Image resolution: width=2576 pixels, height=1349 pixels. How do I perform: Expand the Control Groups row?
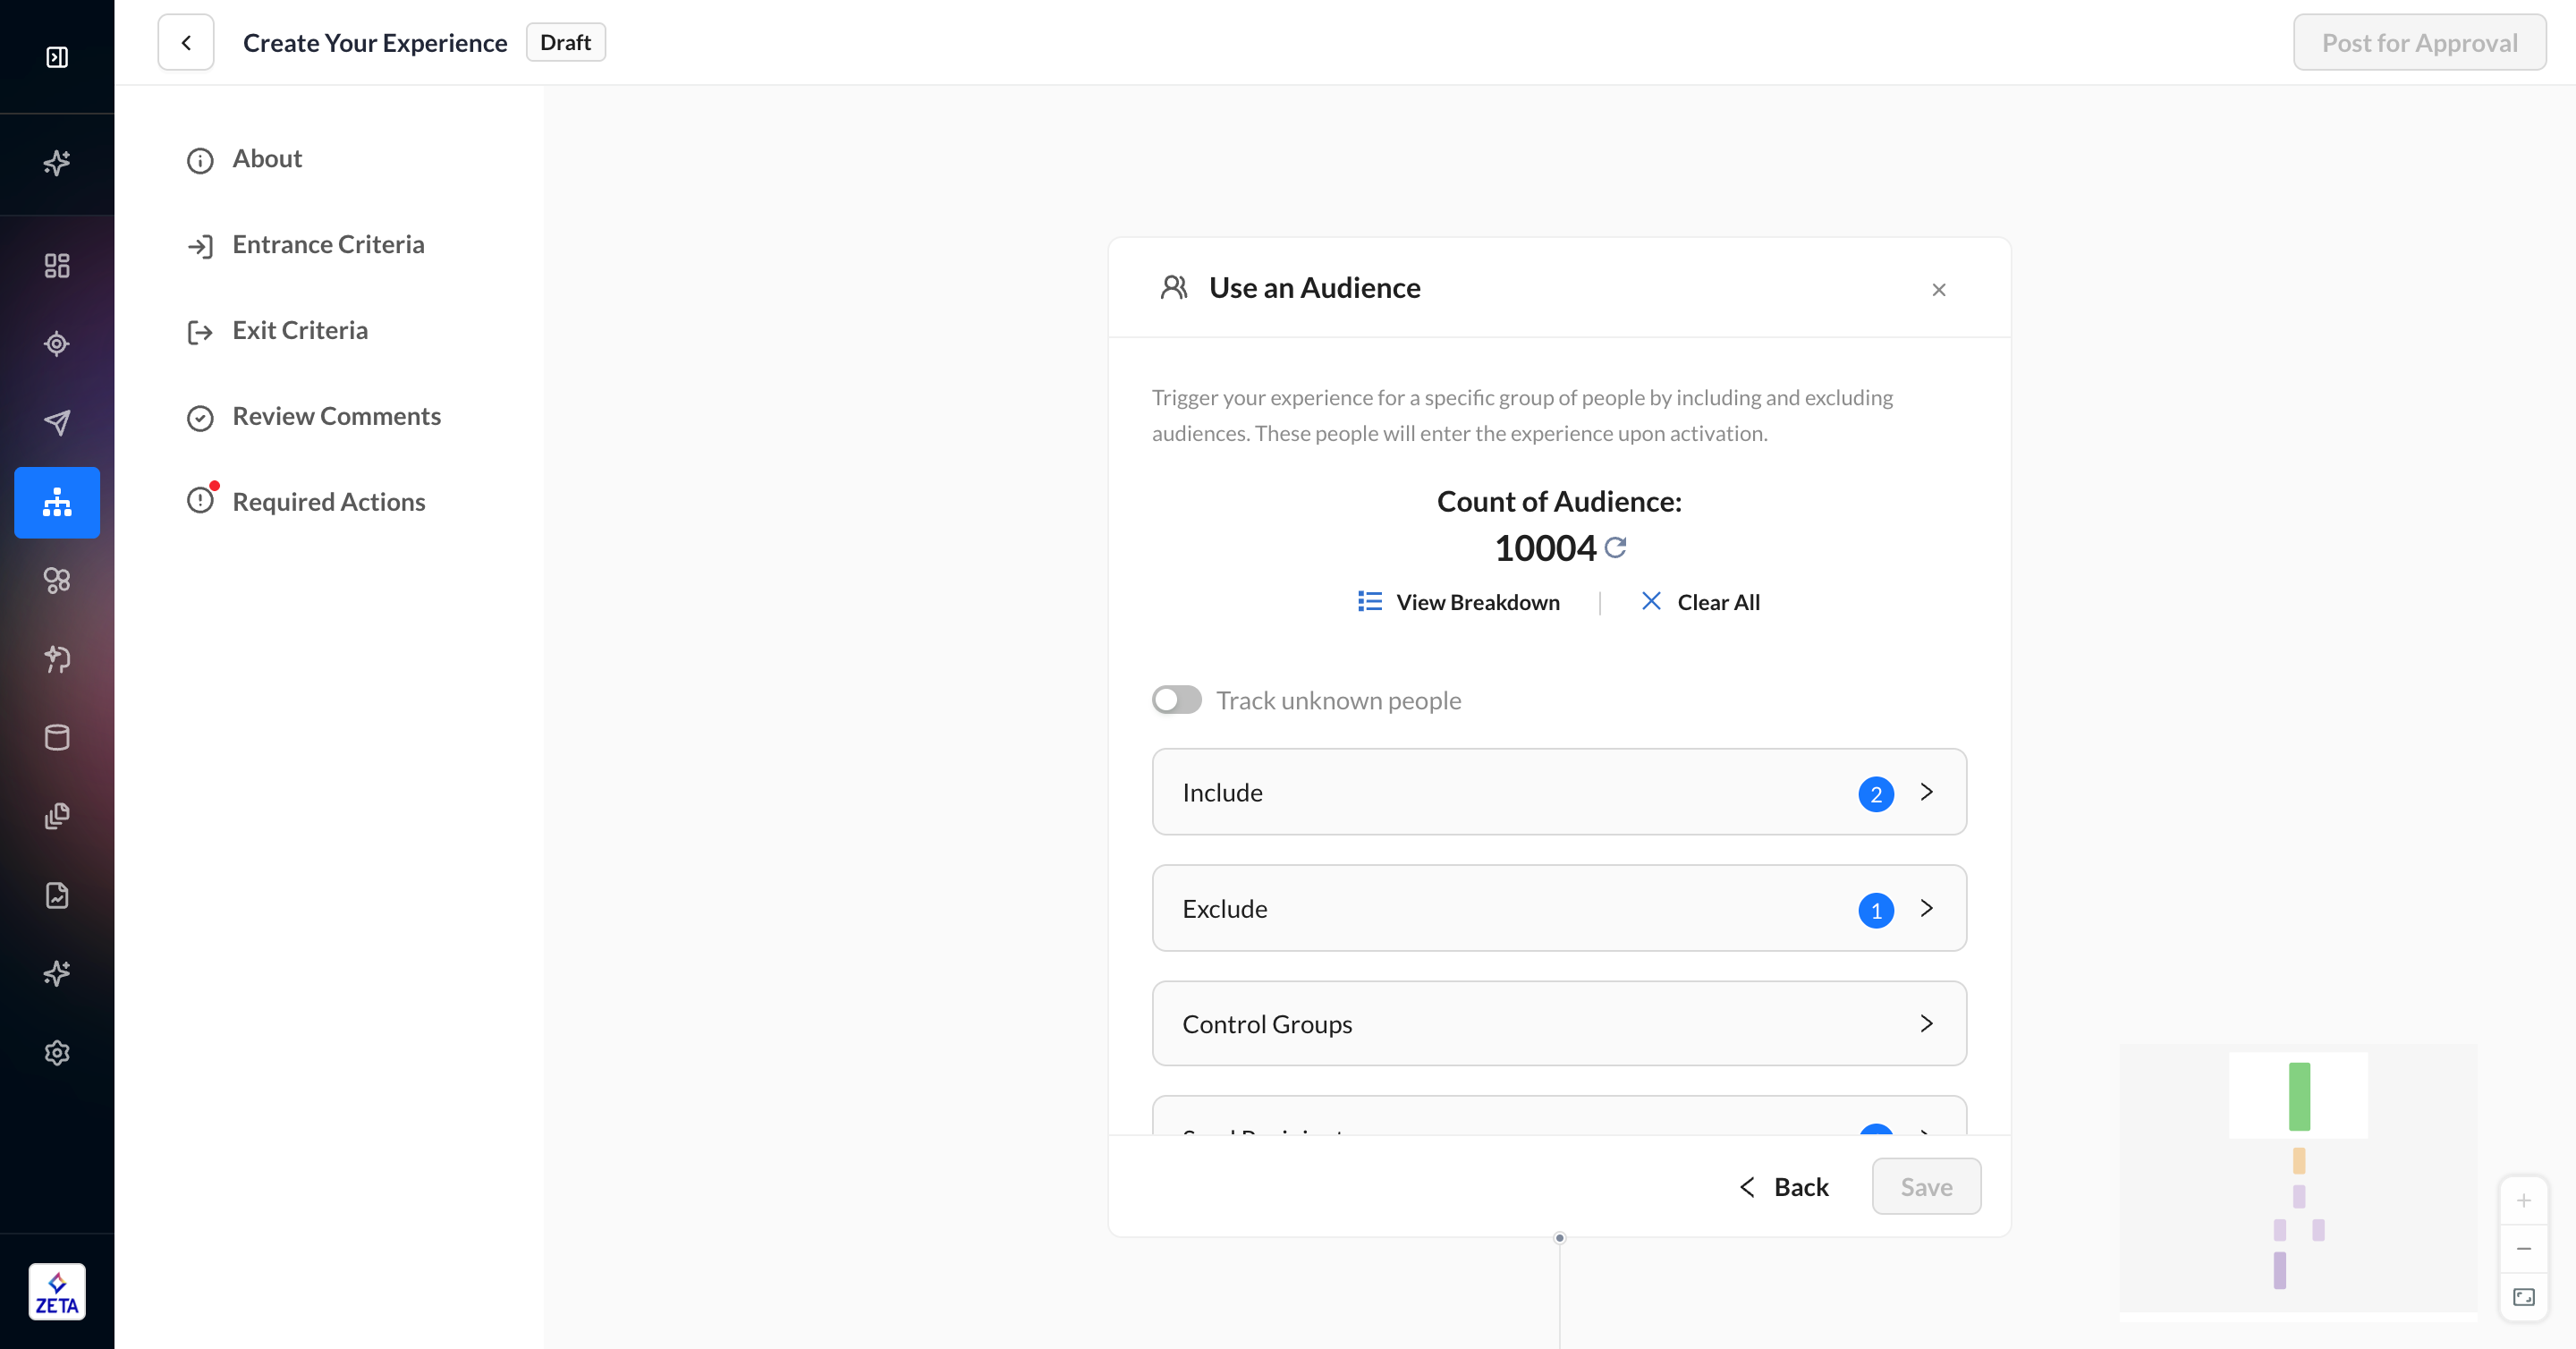pyautogui.click(x=1558, y=1023)
